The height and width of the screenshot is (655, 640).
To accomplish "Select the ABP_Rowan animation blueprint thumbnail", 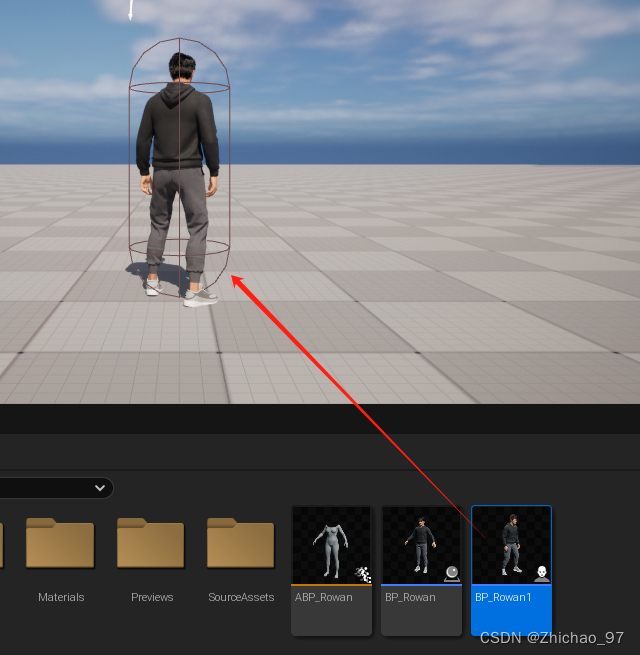I will (x=332, y=545).
